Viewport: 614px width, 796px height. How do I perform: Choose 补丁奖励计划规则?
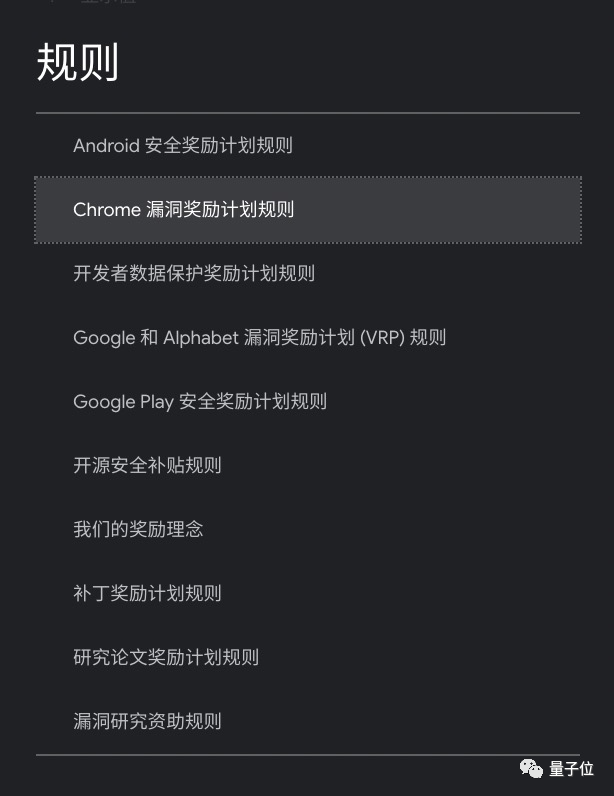point(147,594)
